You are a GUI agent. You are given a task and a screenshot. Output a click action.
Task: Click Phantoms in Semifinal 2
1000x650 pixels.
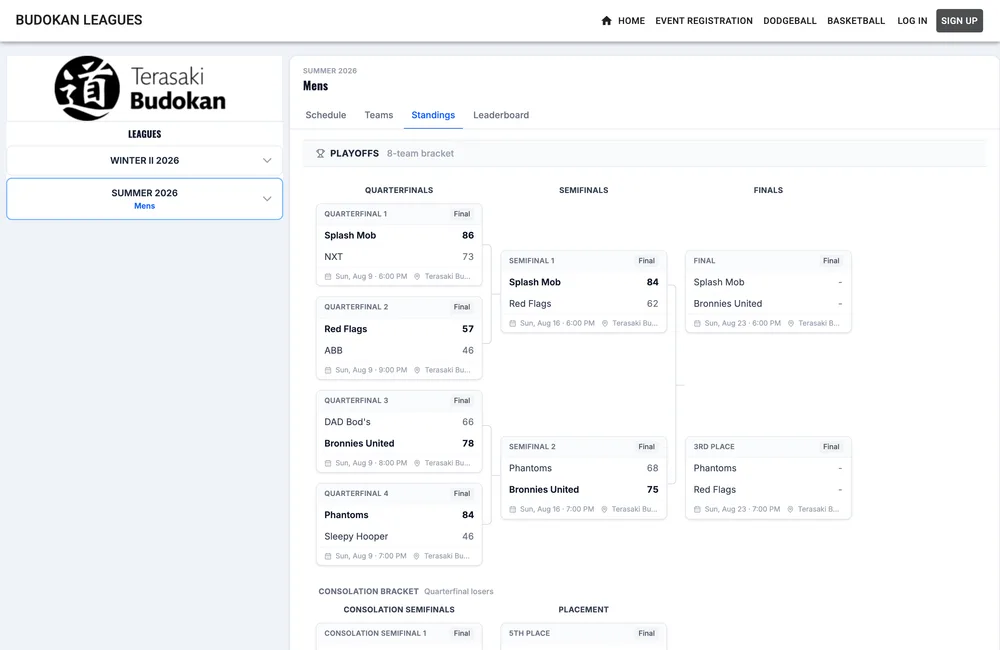530,469
